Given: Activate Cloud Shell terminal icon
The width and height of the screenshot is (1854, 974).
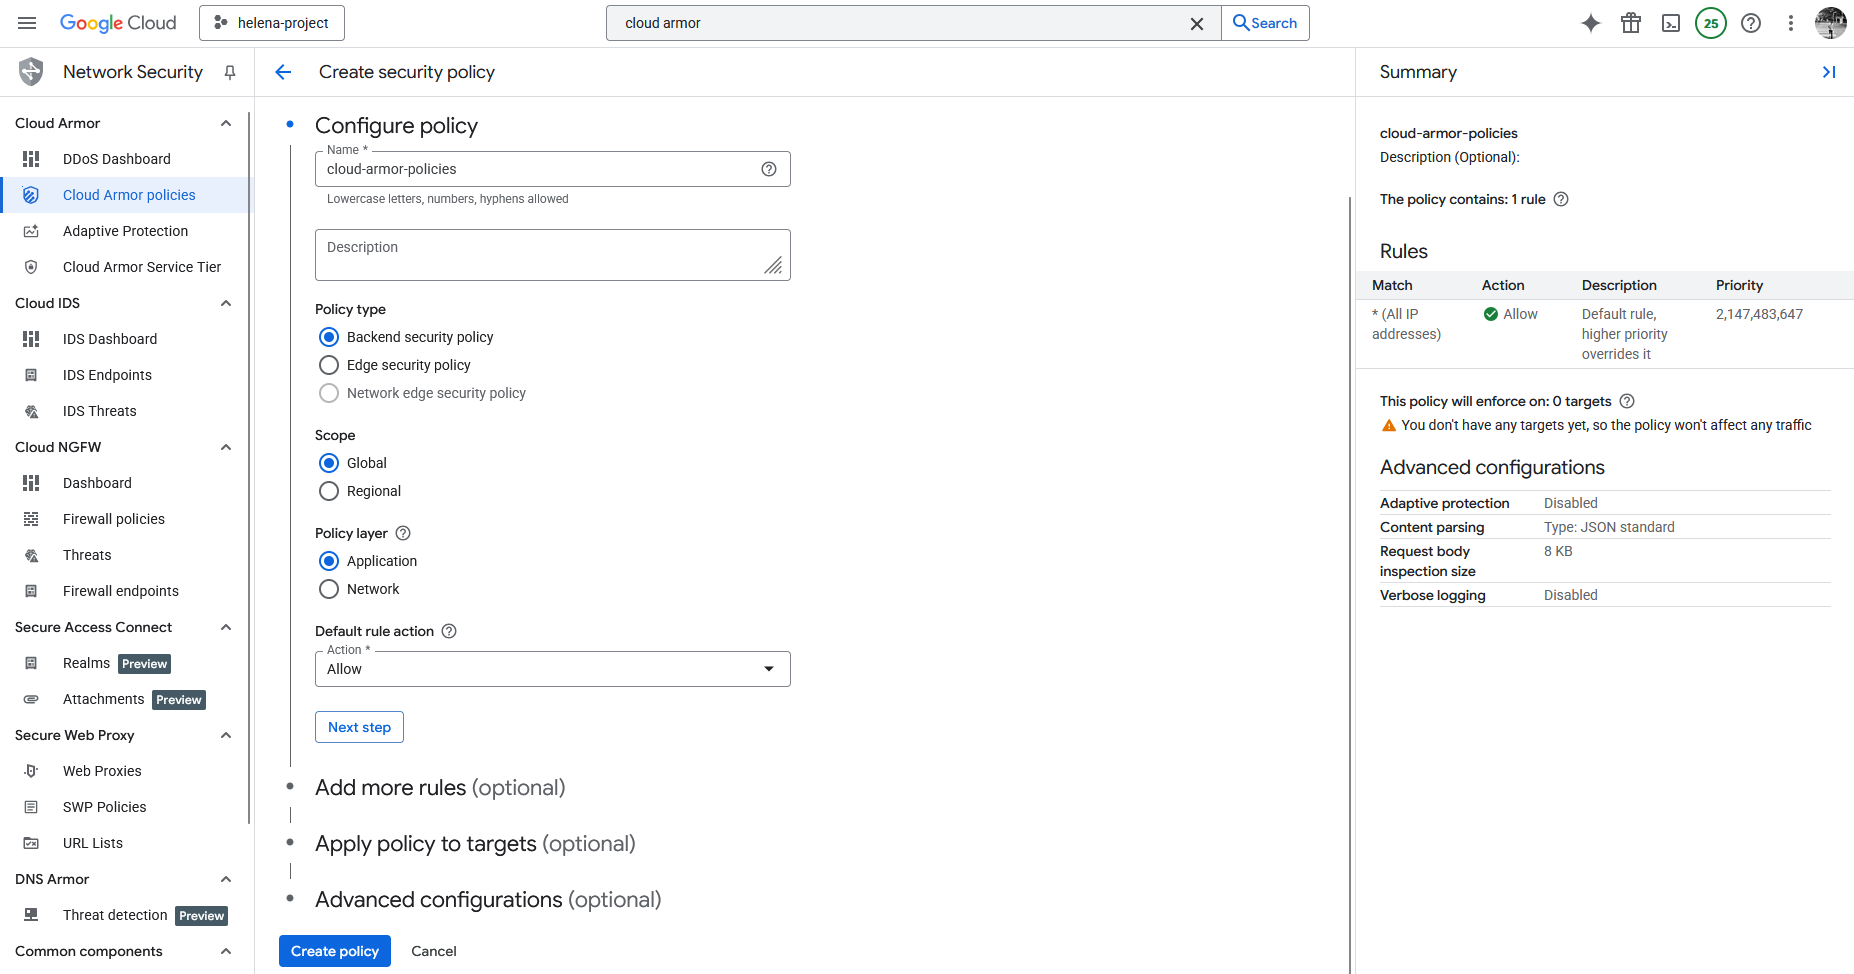Looking at the screenshot, I should tap(1671, 23).
